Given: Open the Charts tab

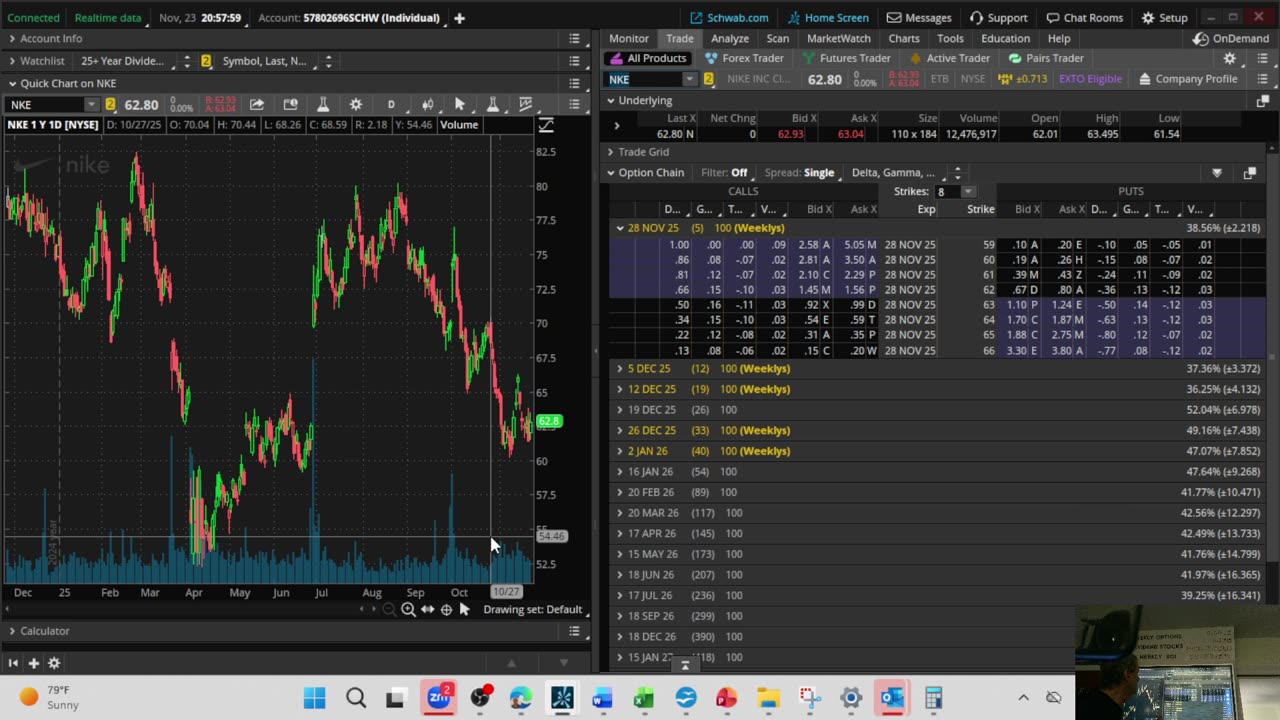Looking at the screenshot, I should [x=904, y=38].
